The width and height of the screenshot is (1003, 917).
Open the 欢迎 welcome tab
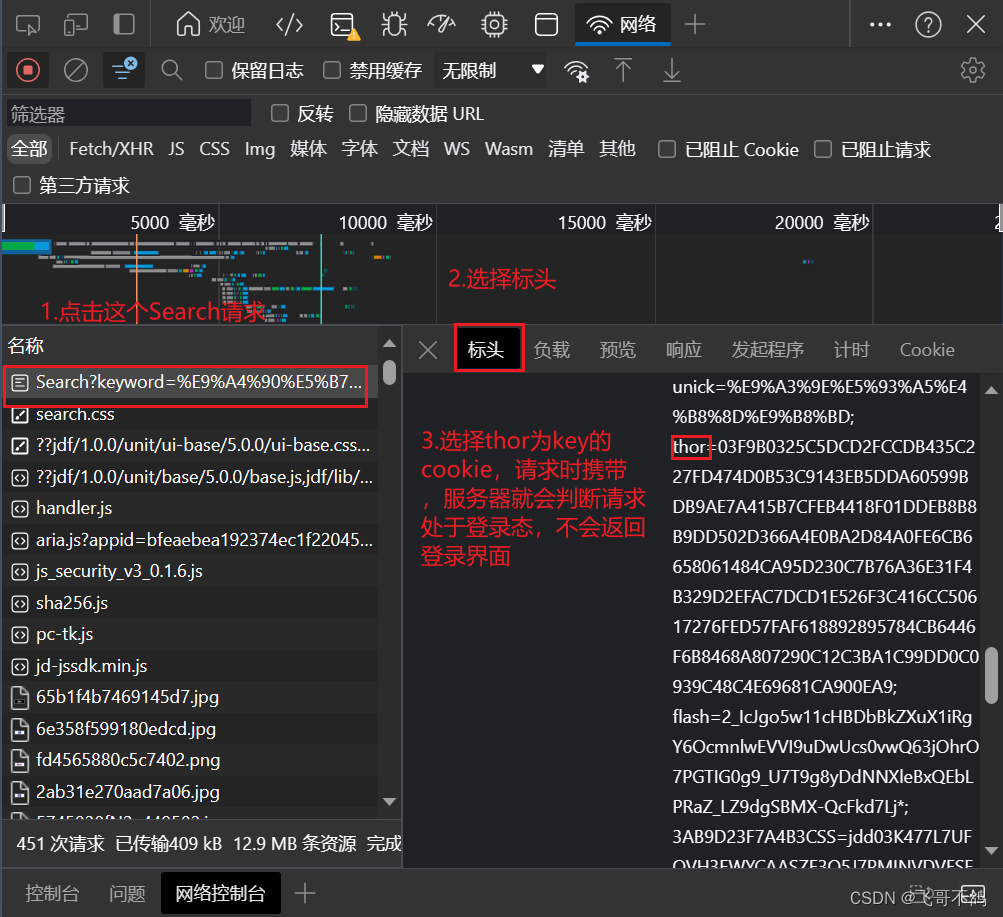210,25
